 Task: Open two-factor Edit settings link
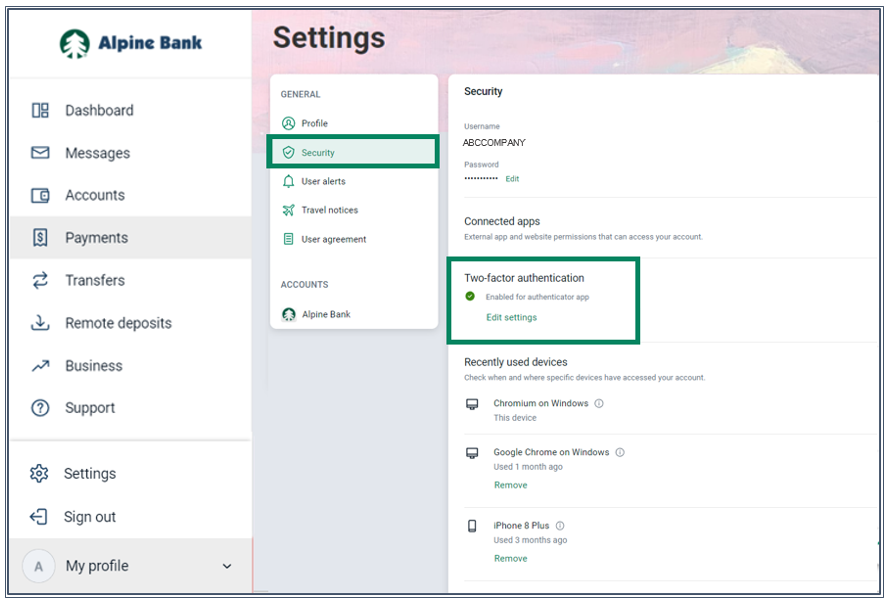511,318
